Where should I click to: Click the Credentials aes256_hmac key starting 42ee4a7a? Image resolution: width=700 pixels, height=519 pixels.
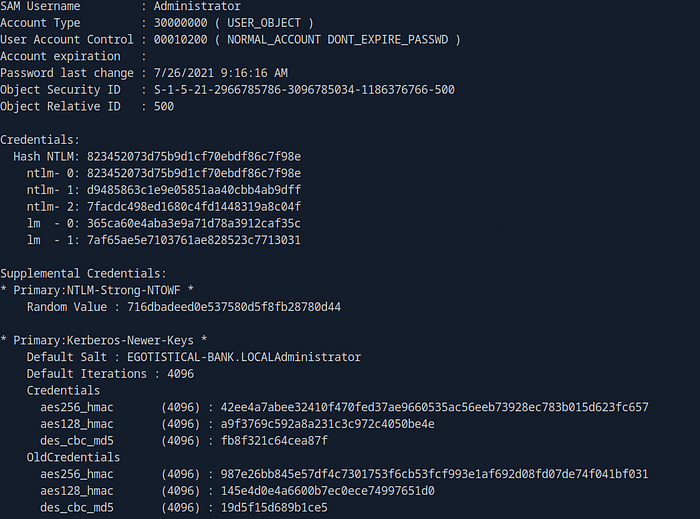click(x=434, y=407)
